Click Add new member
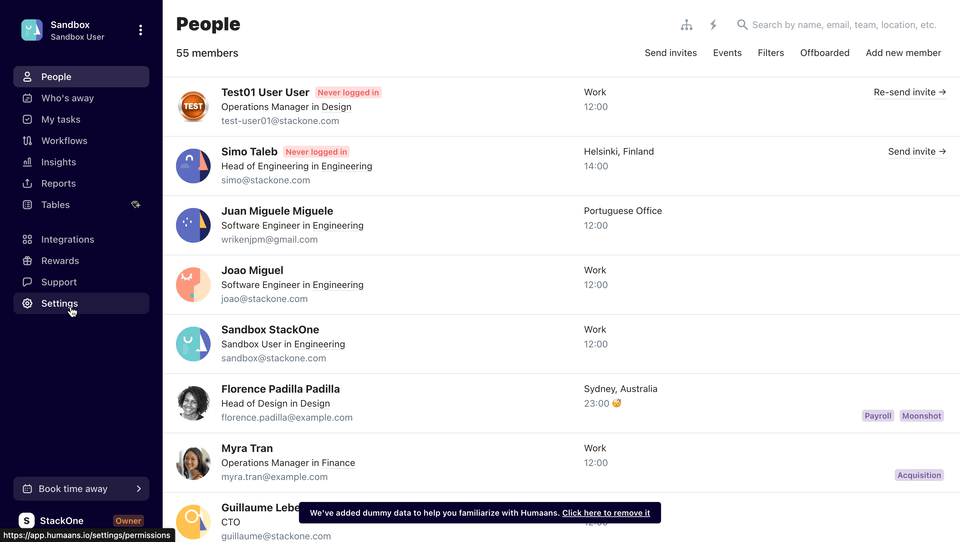 903,53
